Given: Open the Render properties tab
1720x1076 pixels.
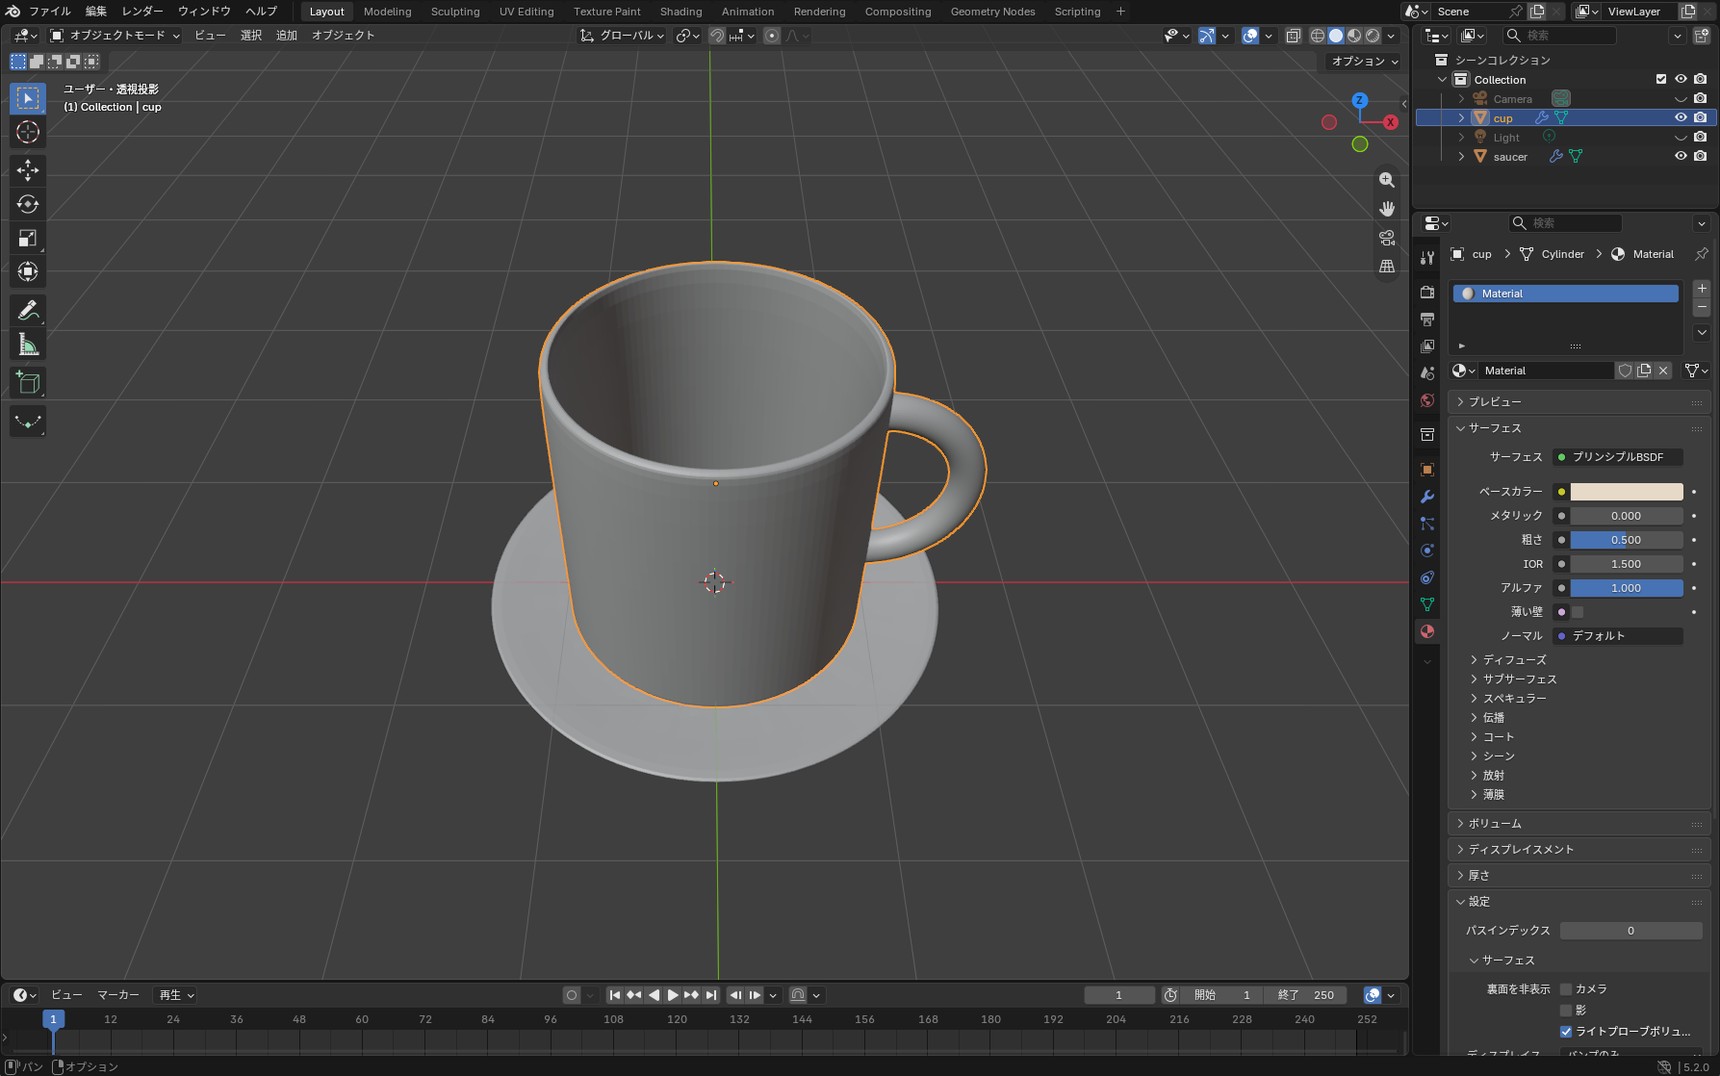Looking at the screenshot, I should pos(1427,292).
